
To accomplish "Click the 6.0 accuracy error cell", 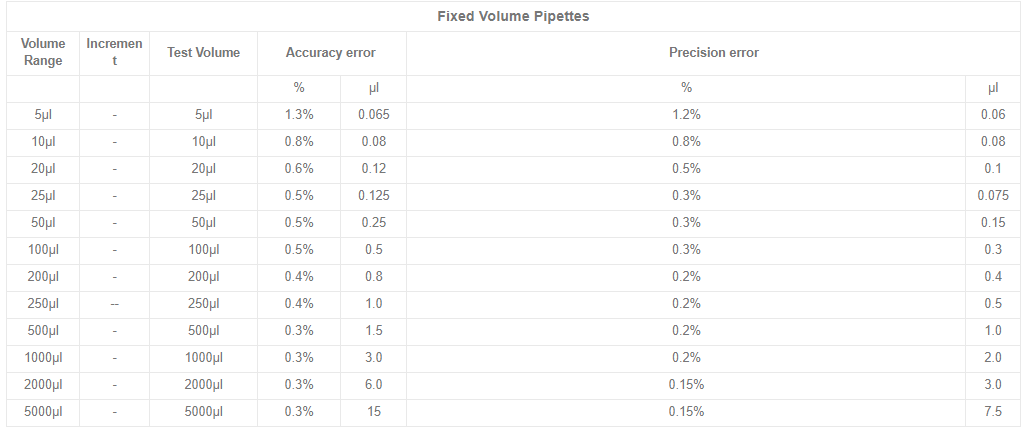I will pos(373,385).
